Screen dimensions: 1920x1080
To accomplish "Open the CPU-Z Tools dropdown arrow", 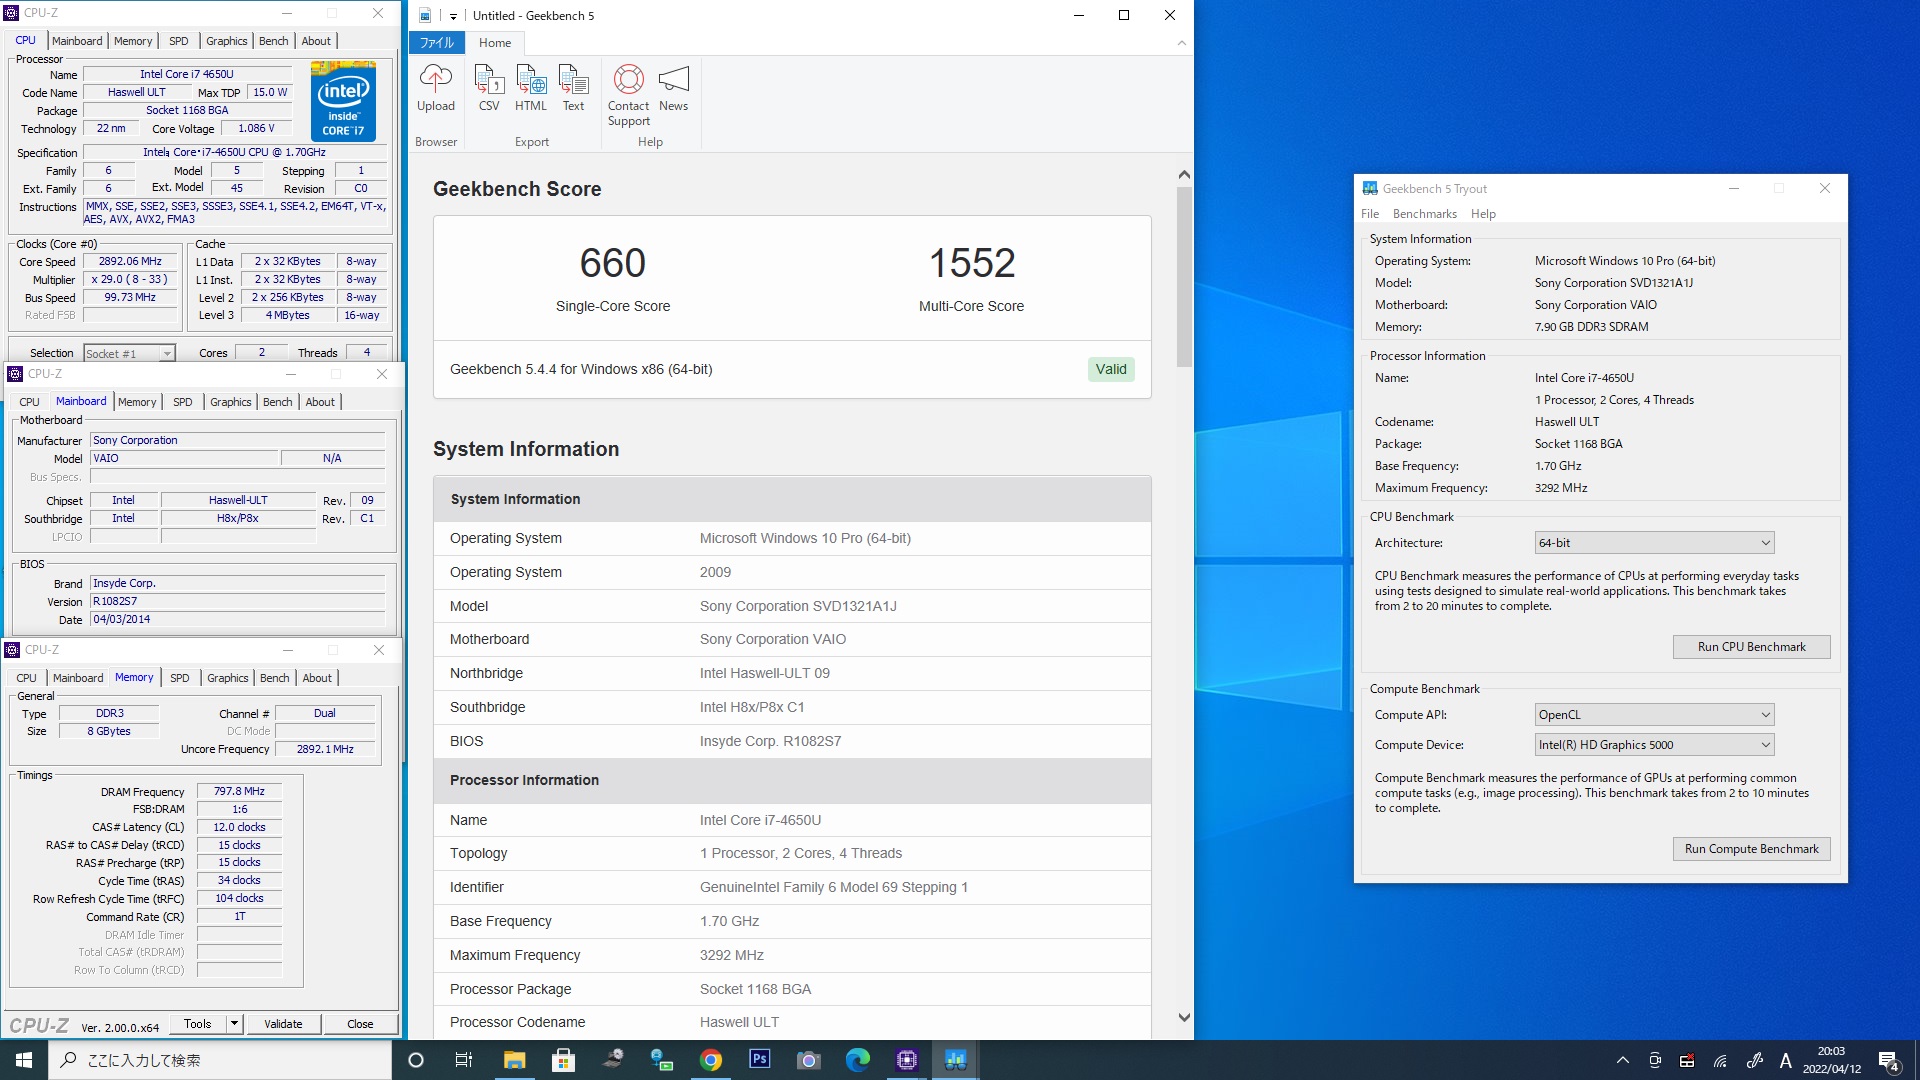I will coord(234,1024).
